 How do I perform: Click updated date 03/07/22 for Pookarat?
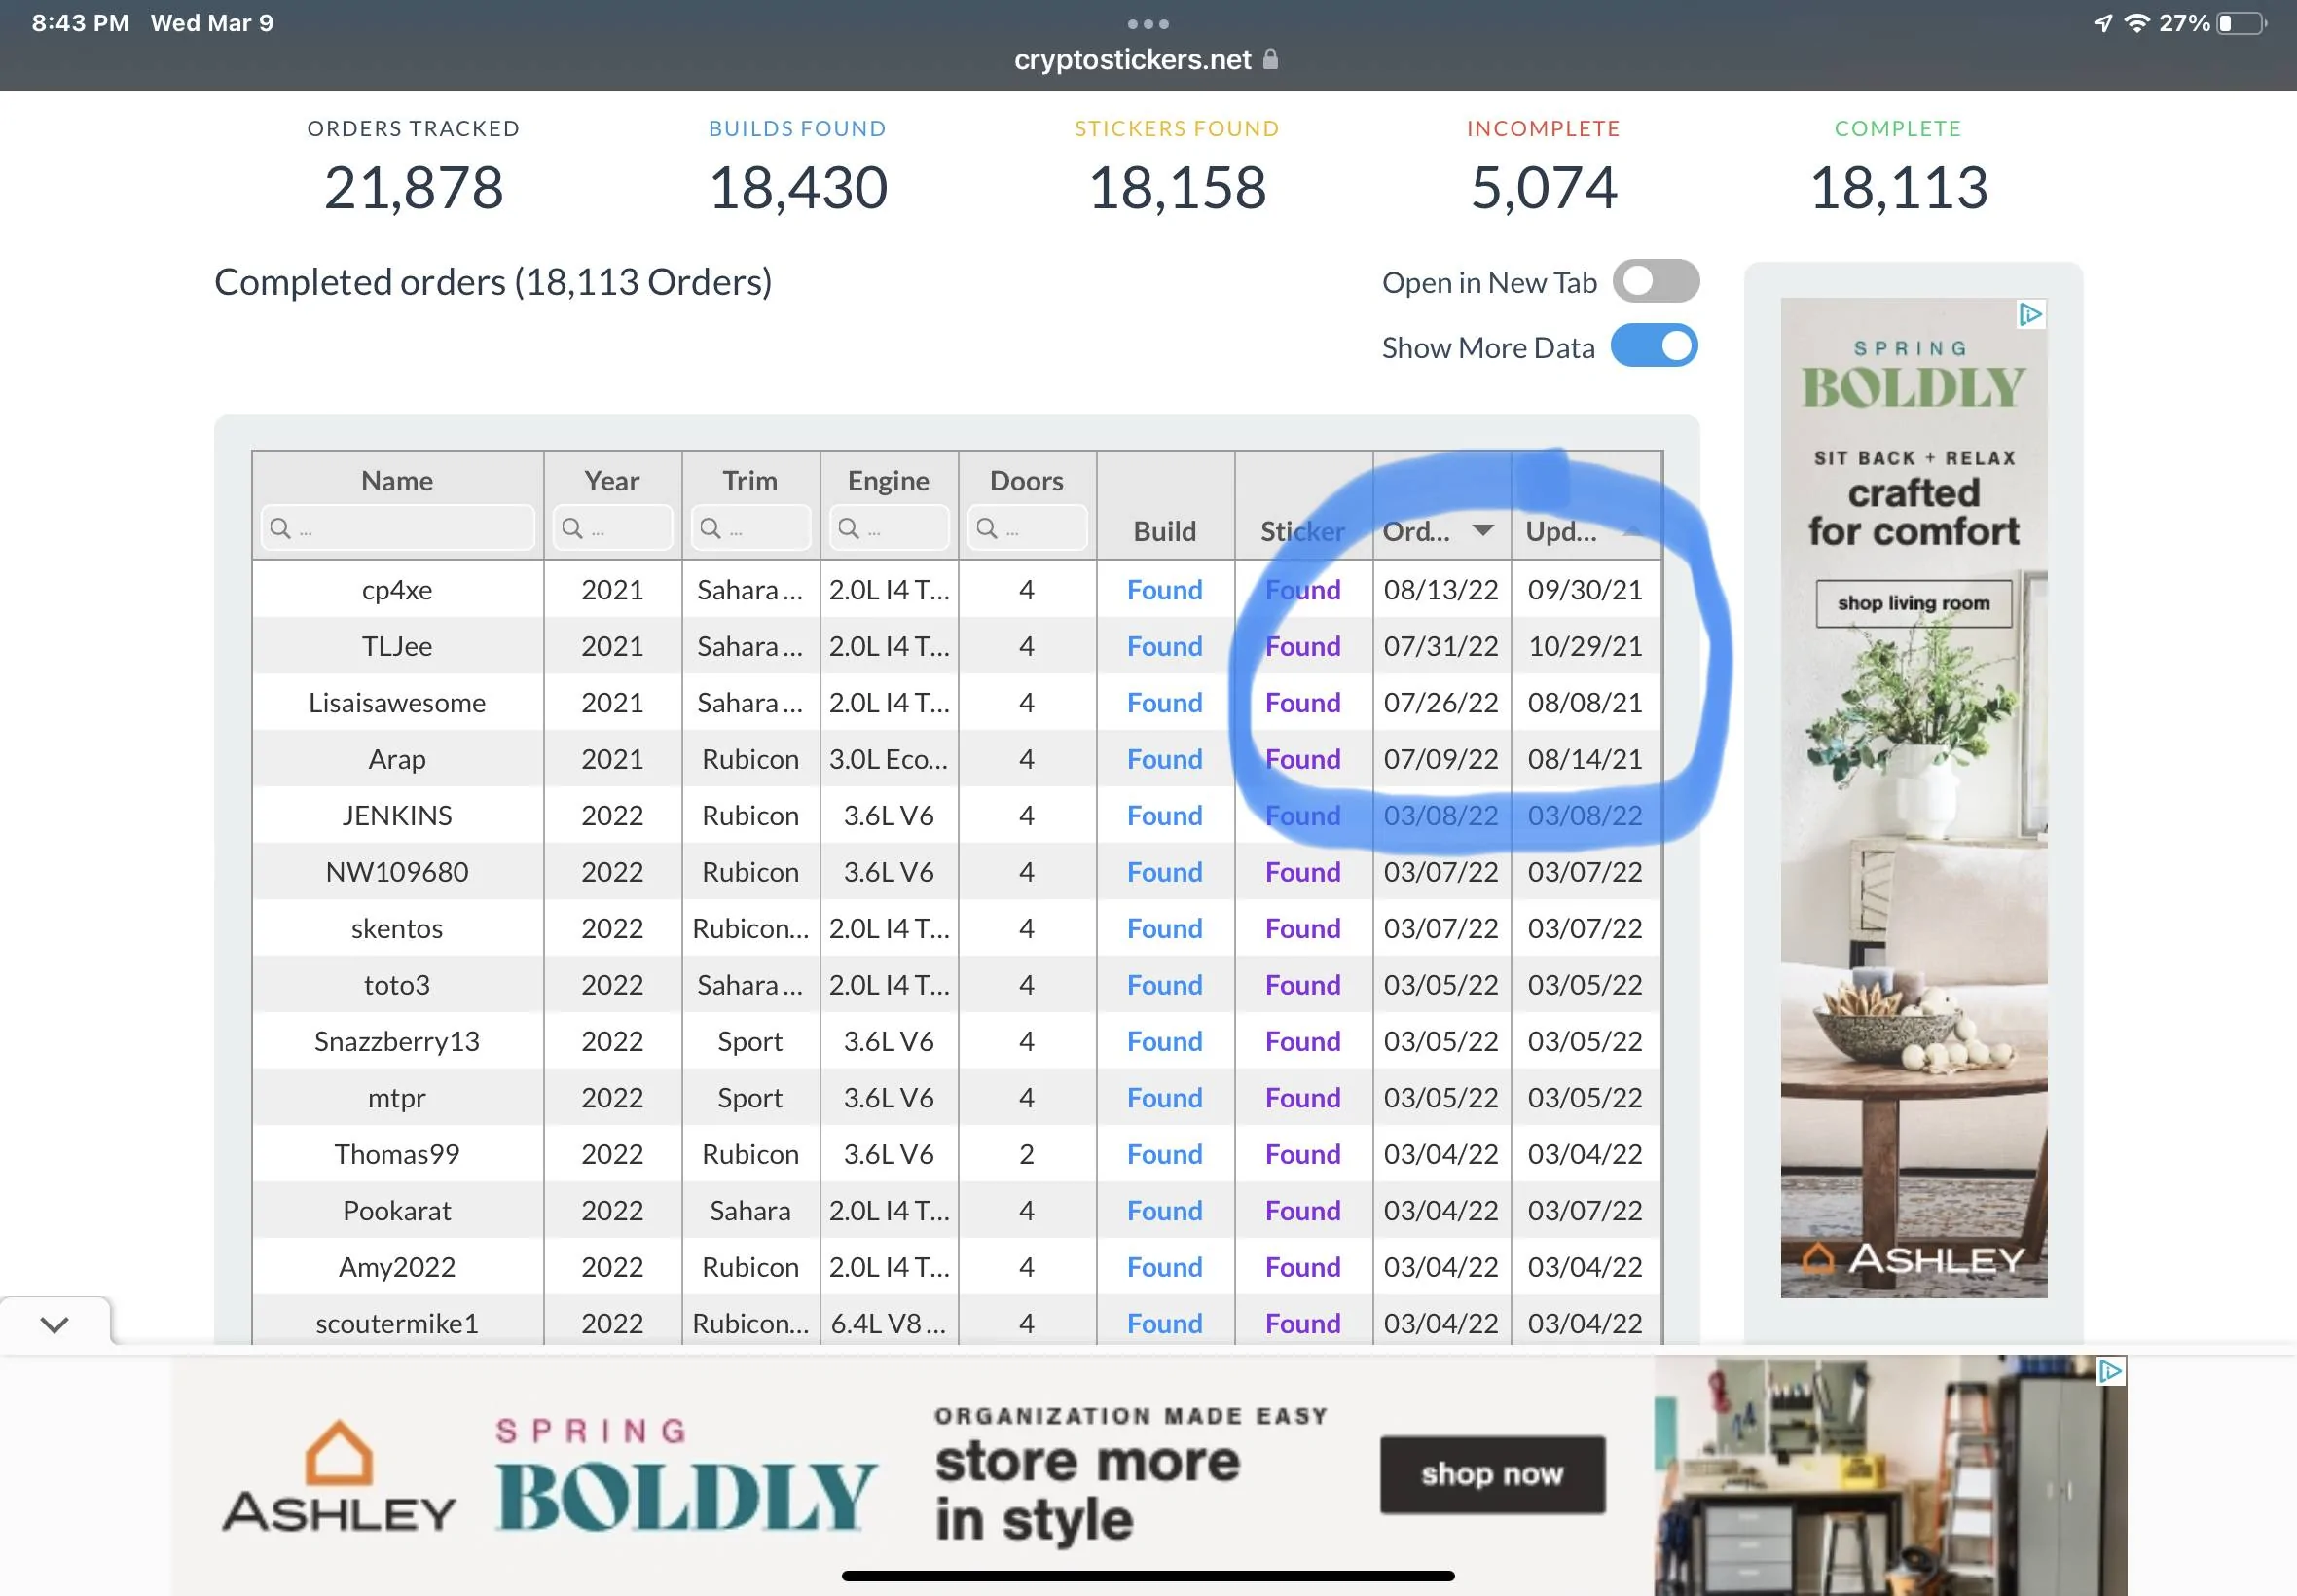click(1585, 1211)
